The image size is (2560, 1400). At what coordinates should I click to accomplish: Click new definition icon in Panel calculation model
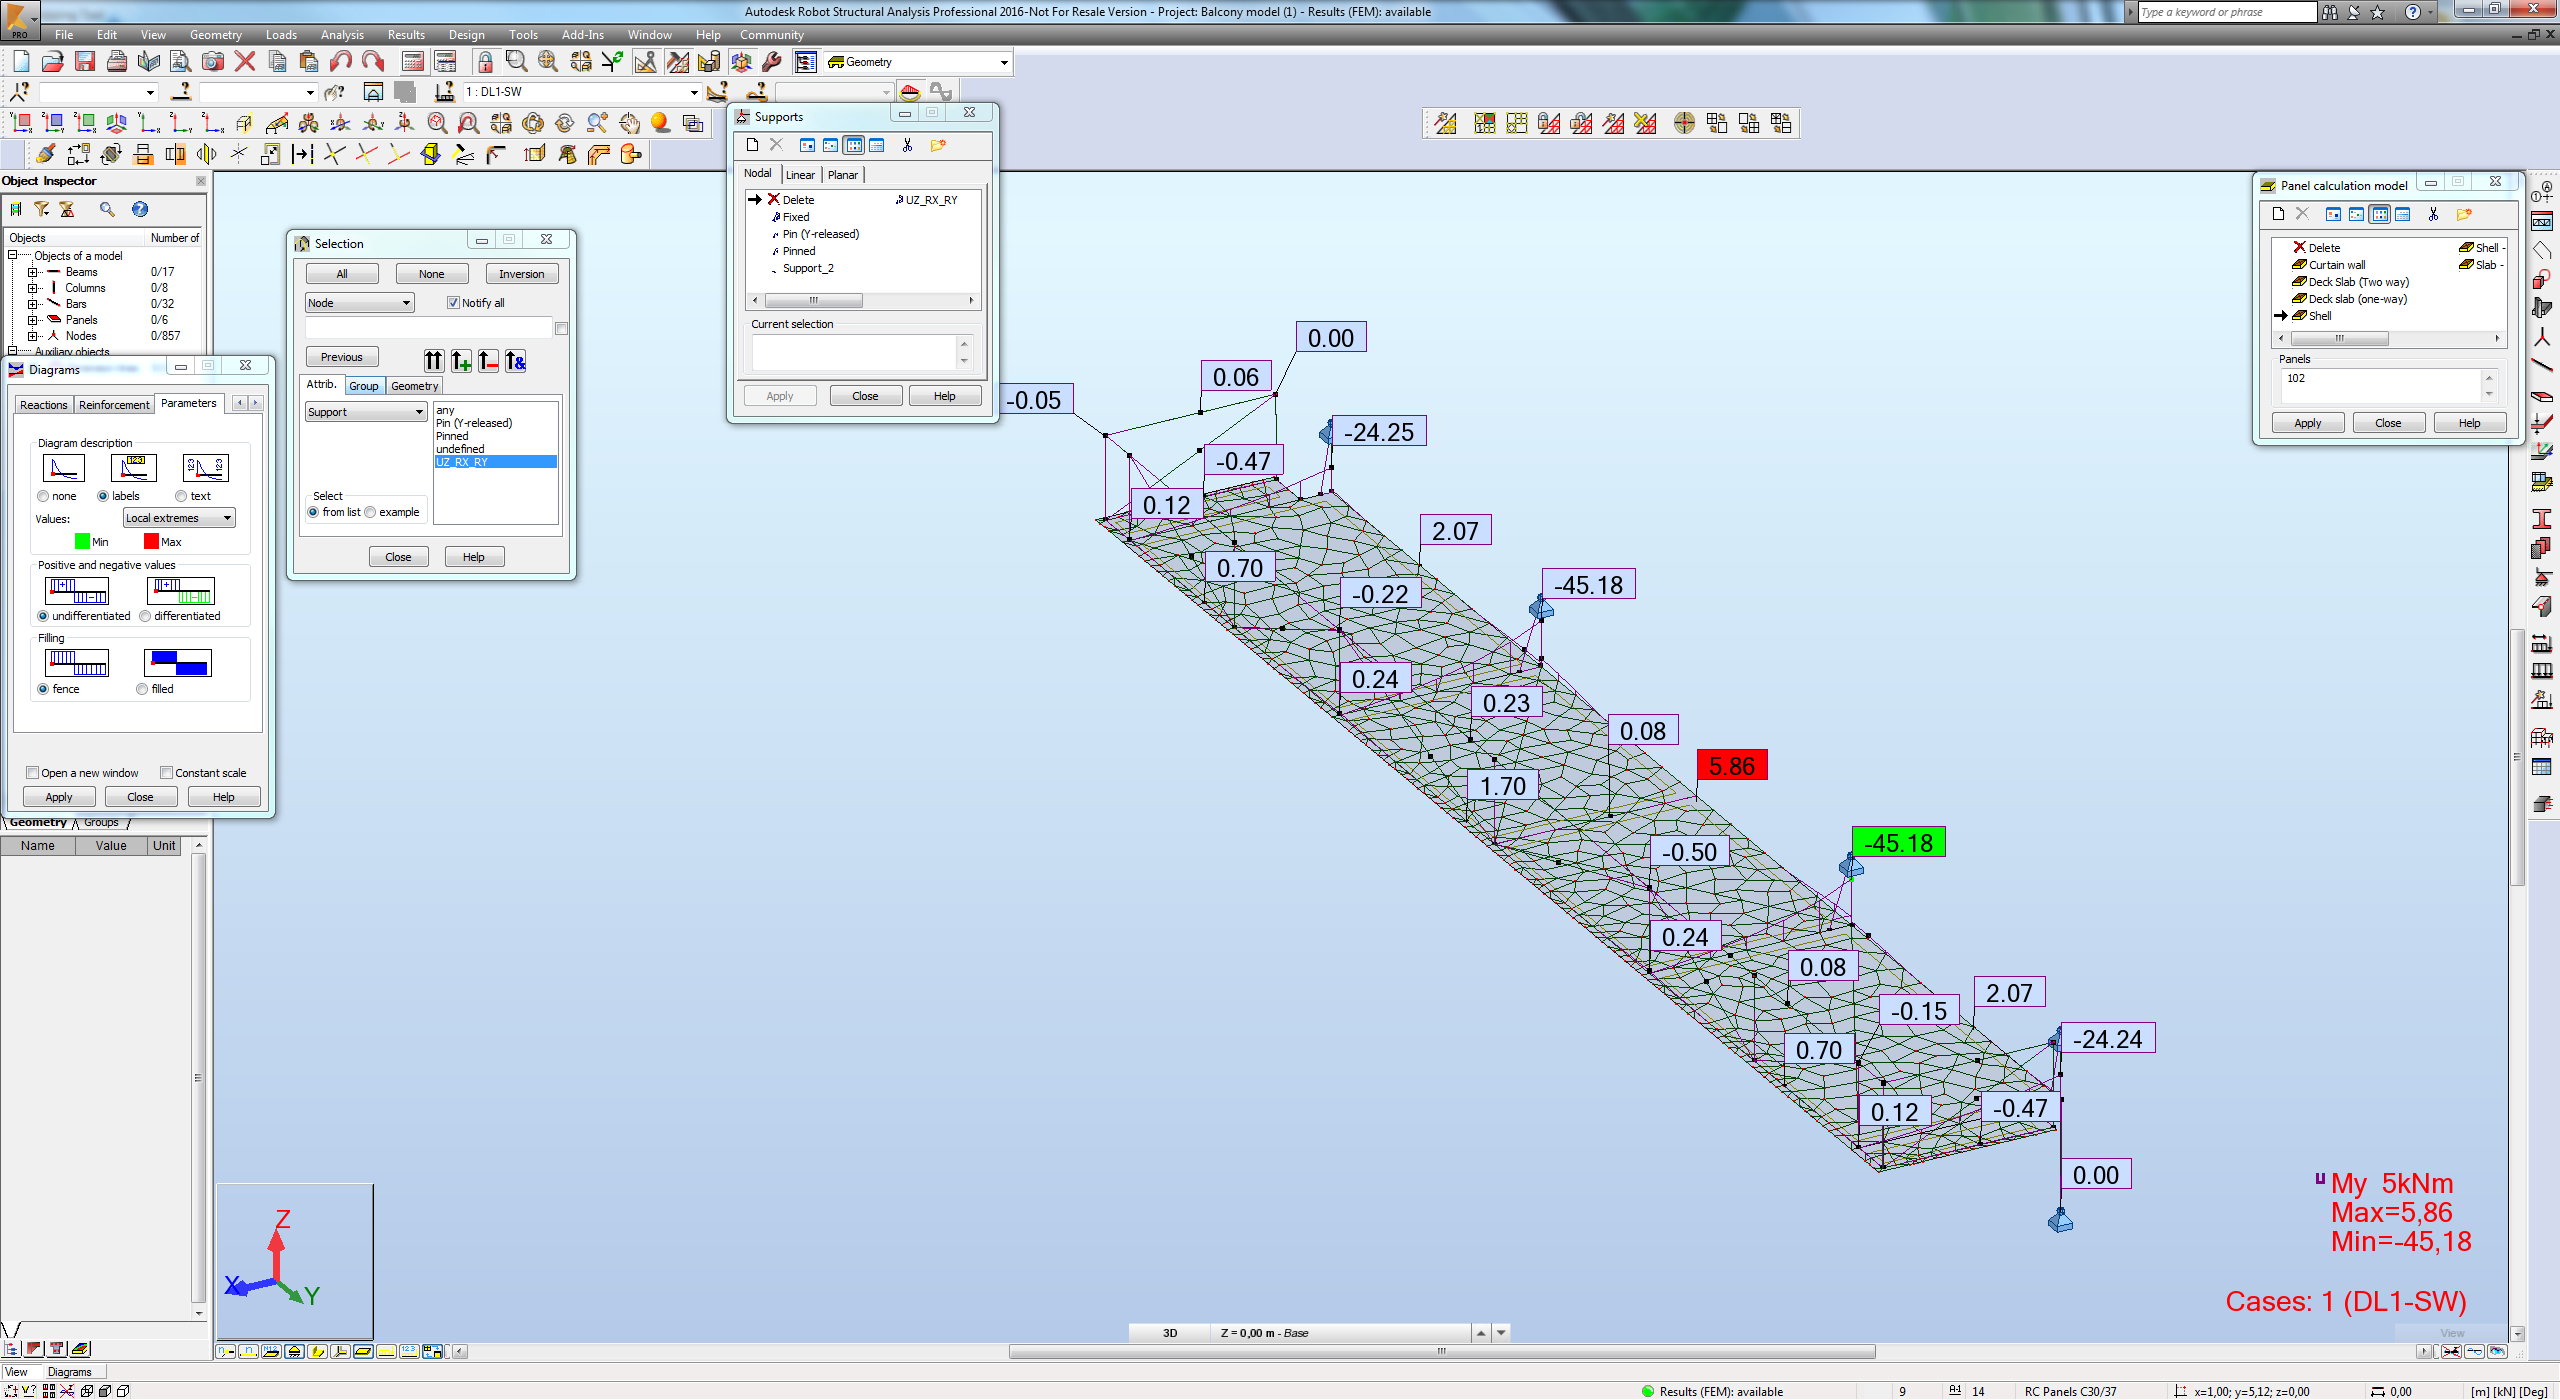pyautogui.click(x=2278, y=214)
